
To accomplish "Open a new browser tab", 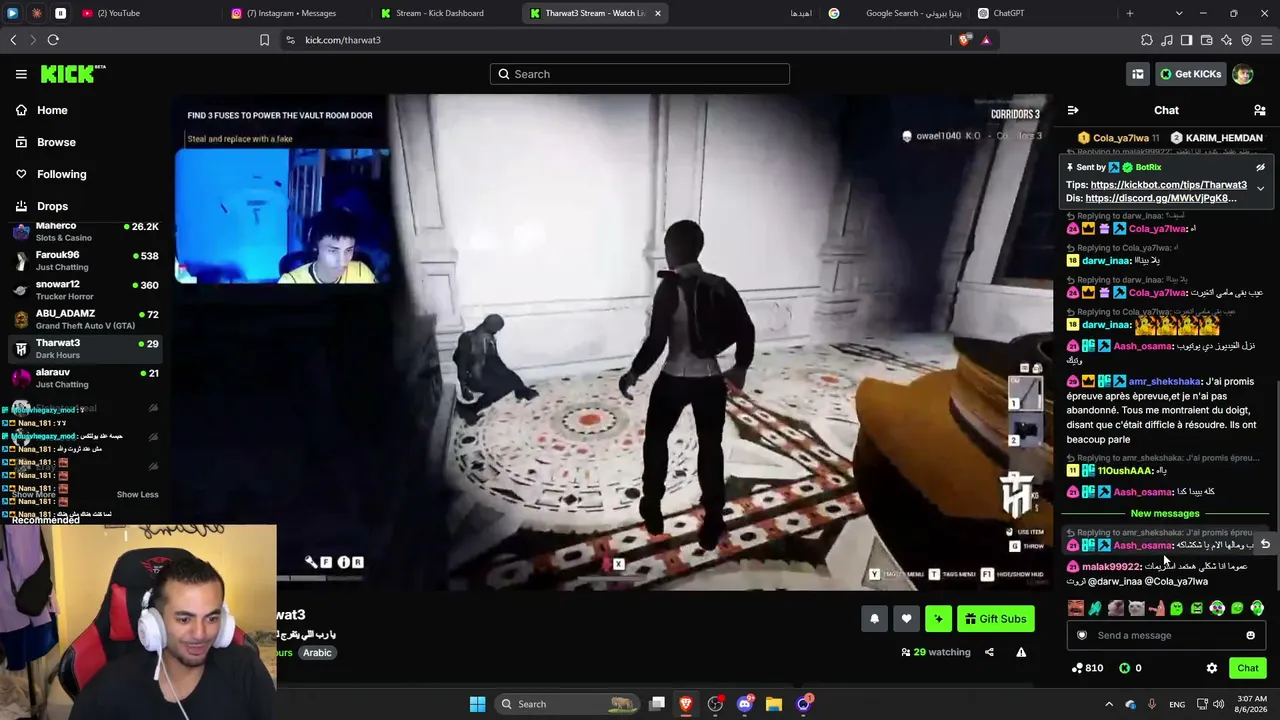I will (x=1130, y=13).
